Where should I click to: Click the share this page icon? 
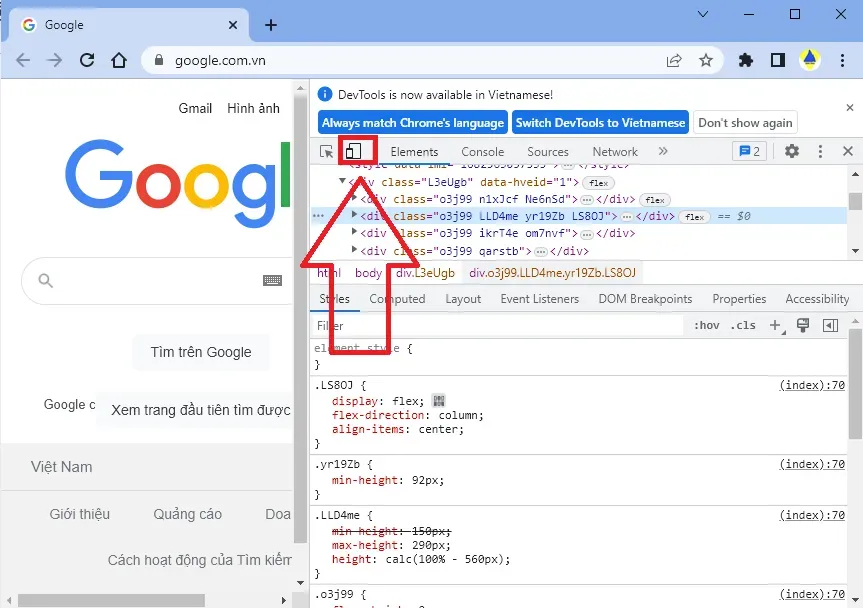tap(674, 61)
